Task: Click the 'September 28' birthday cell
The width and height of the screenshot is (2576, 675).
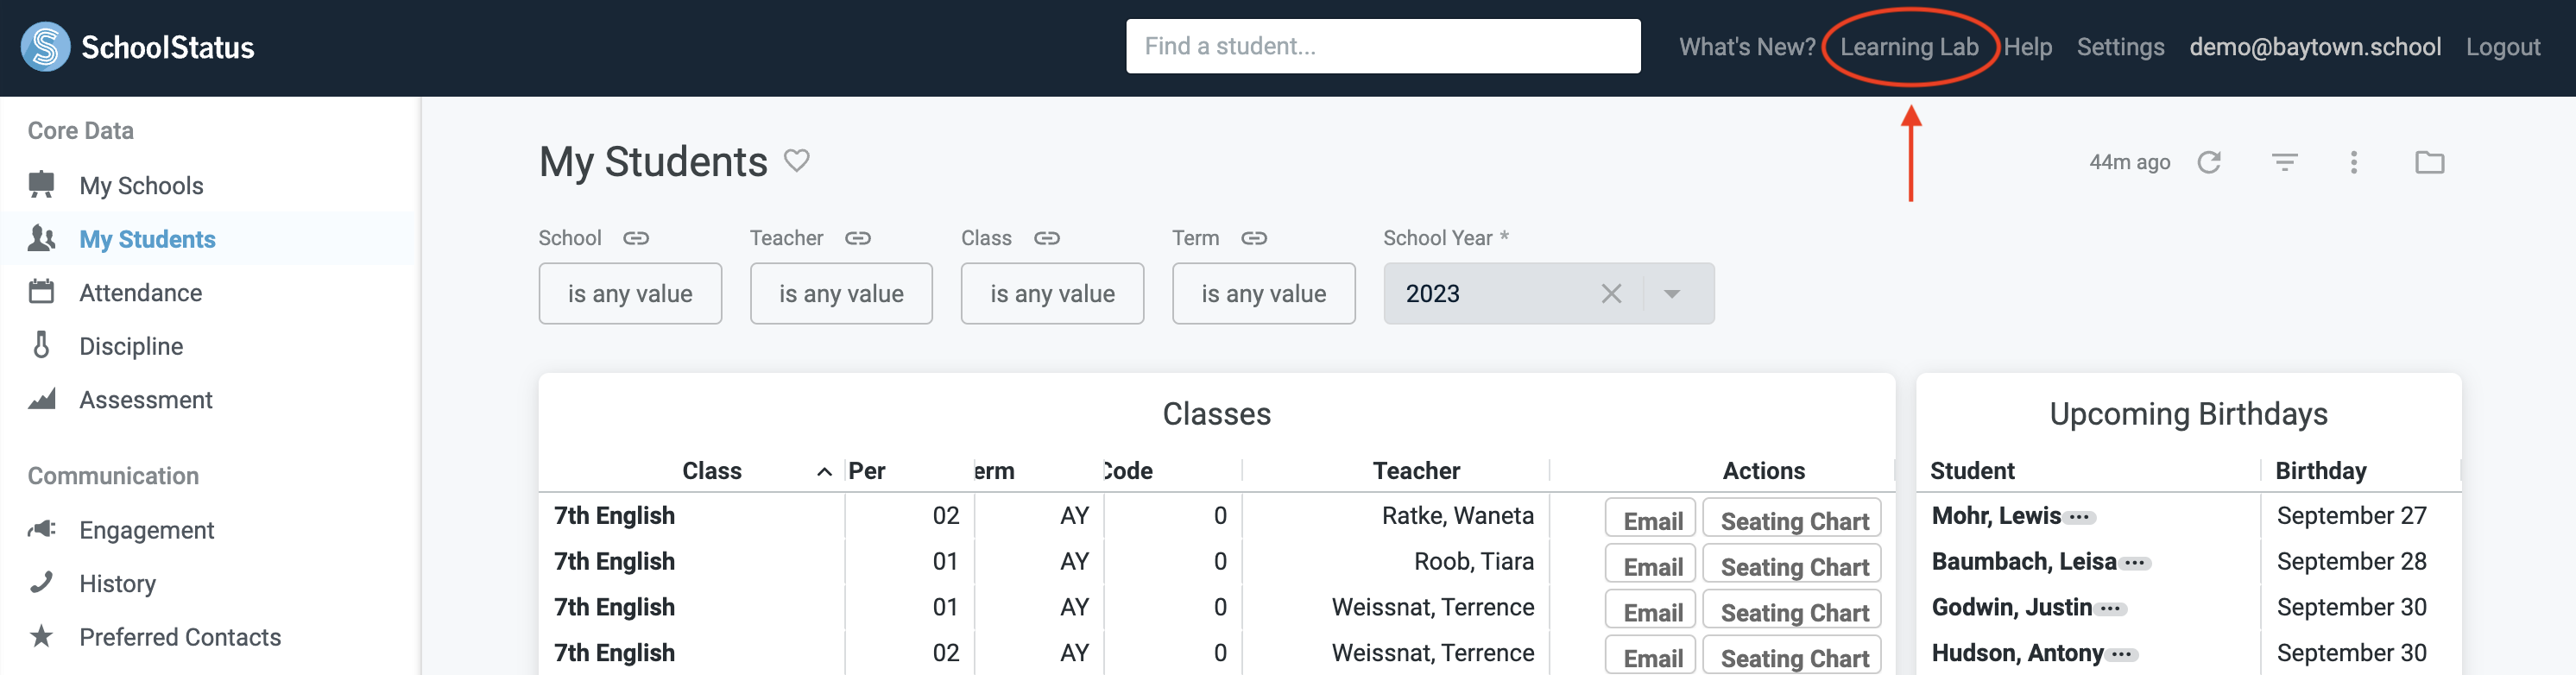Action: [x=2351, y=561]
